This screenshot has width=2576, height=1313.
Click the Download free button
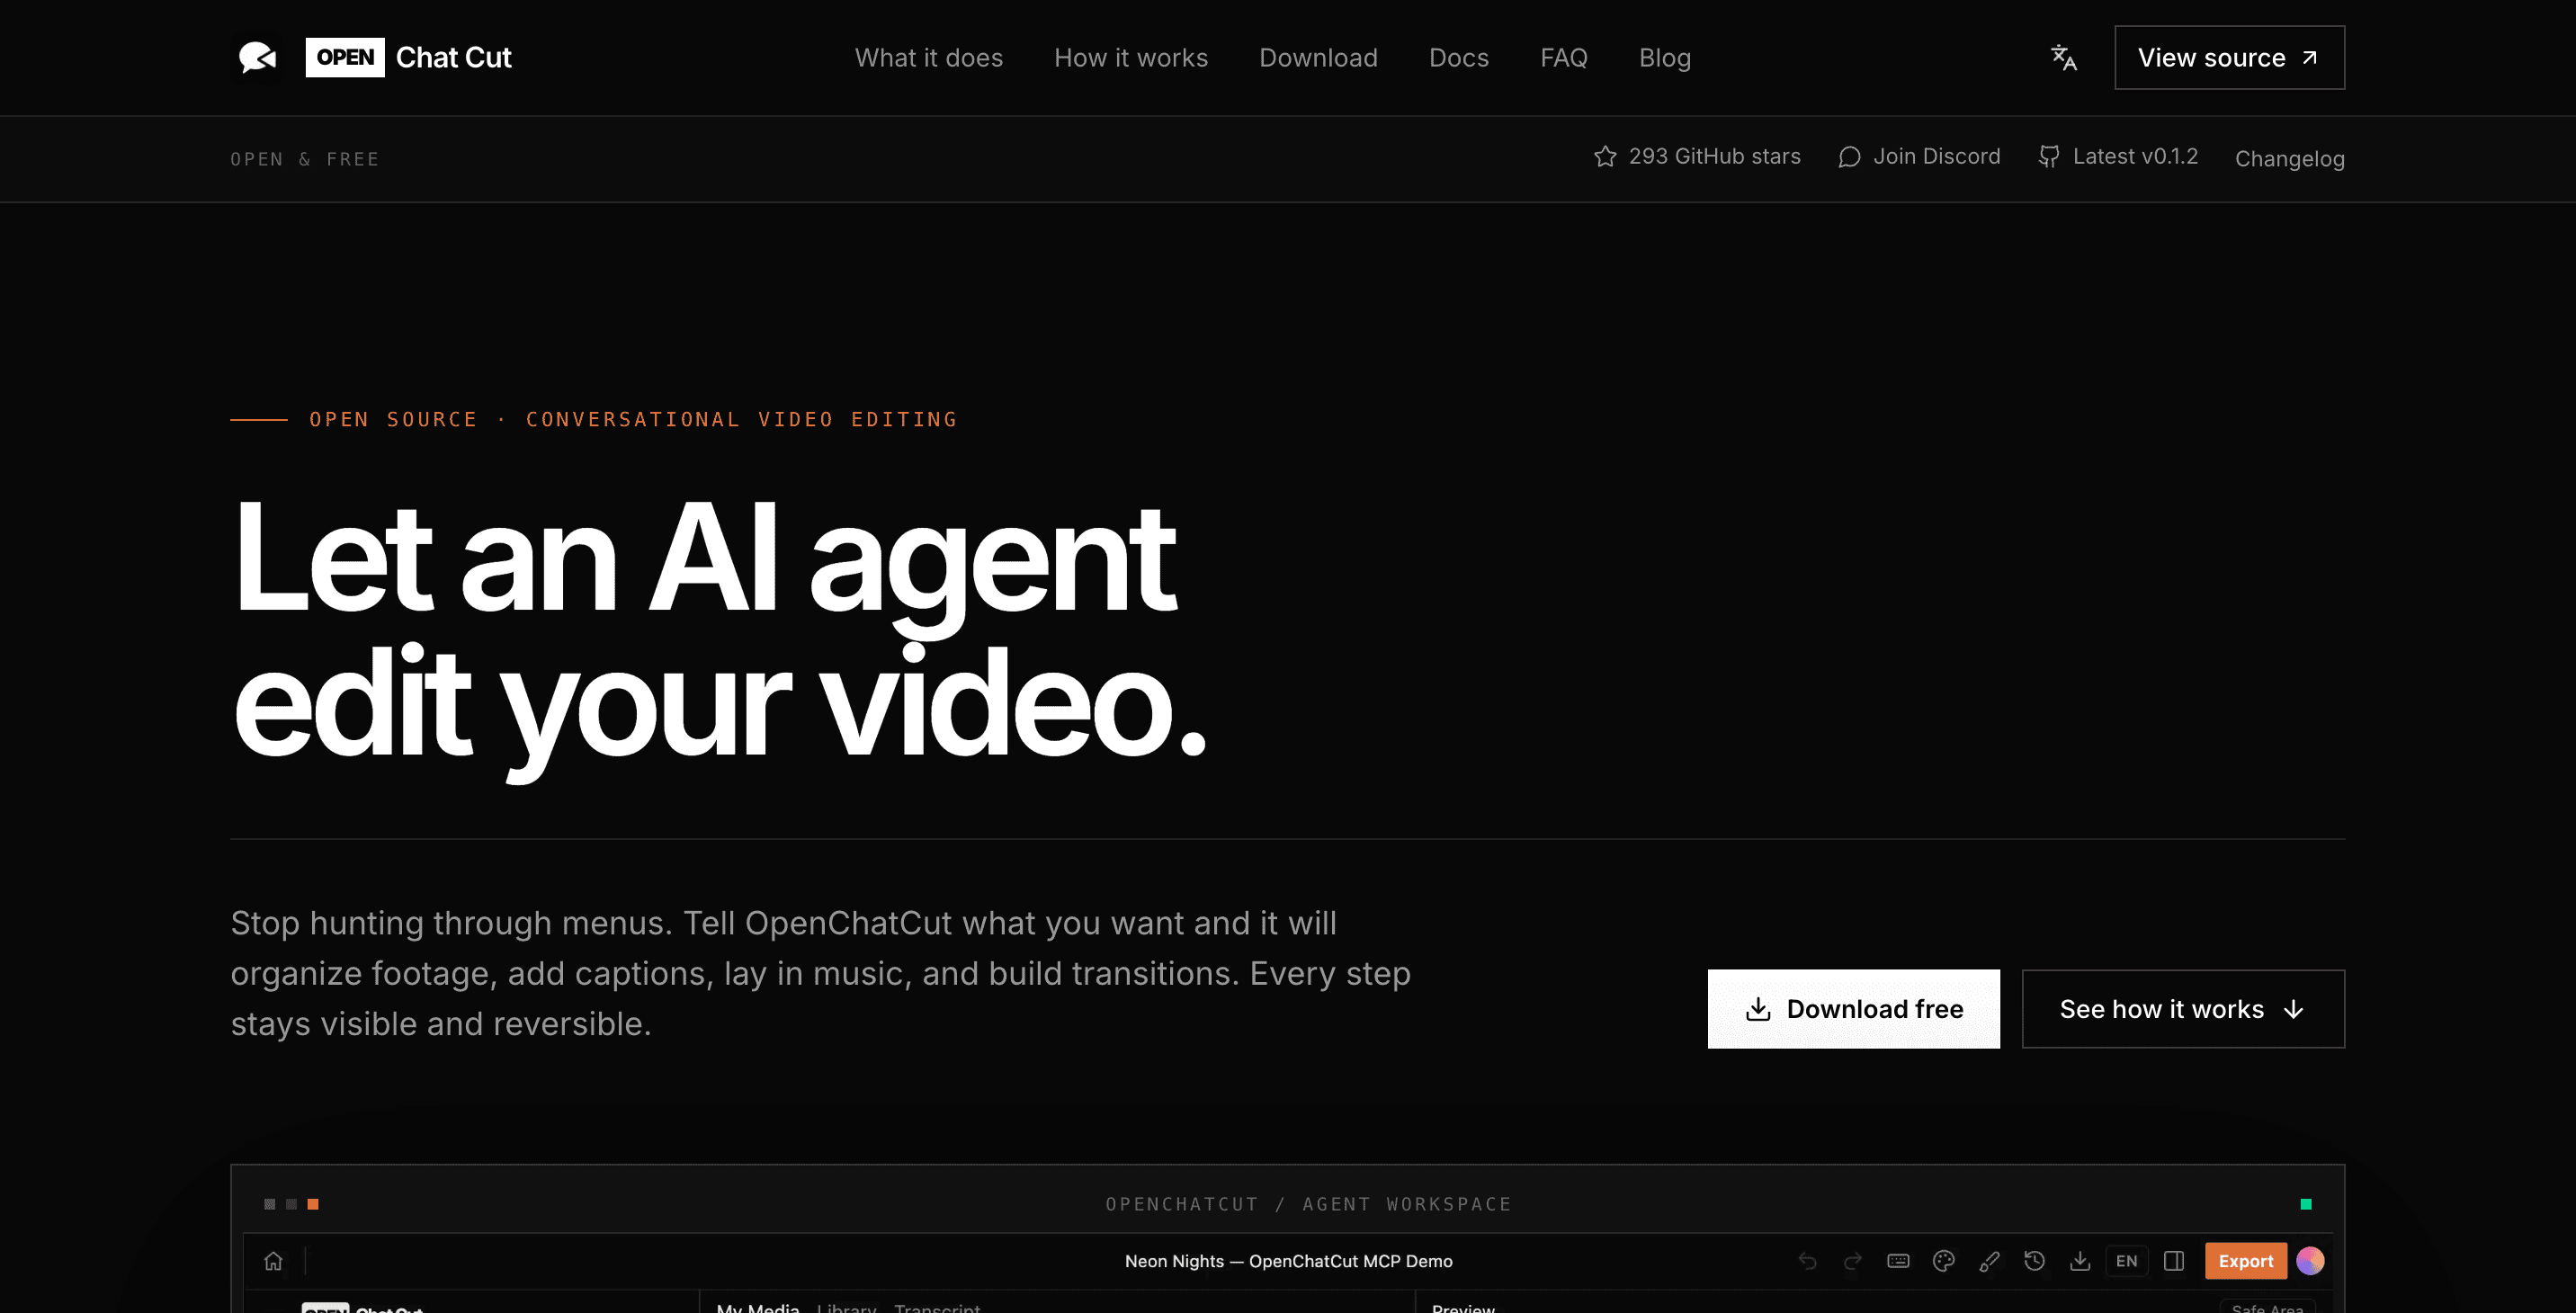pyautogui.click(x=1854, y=1009)
